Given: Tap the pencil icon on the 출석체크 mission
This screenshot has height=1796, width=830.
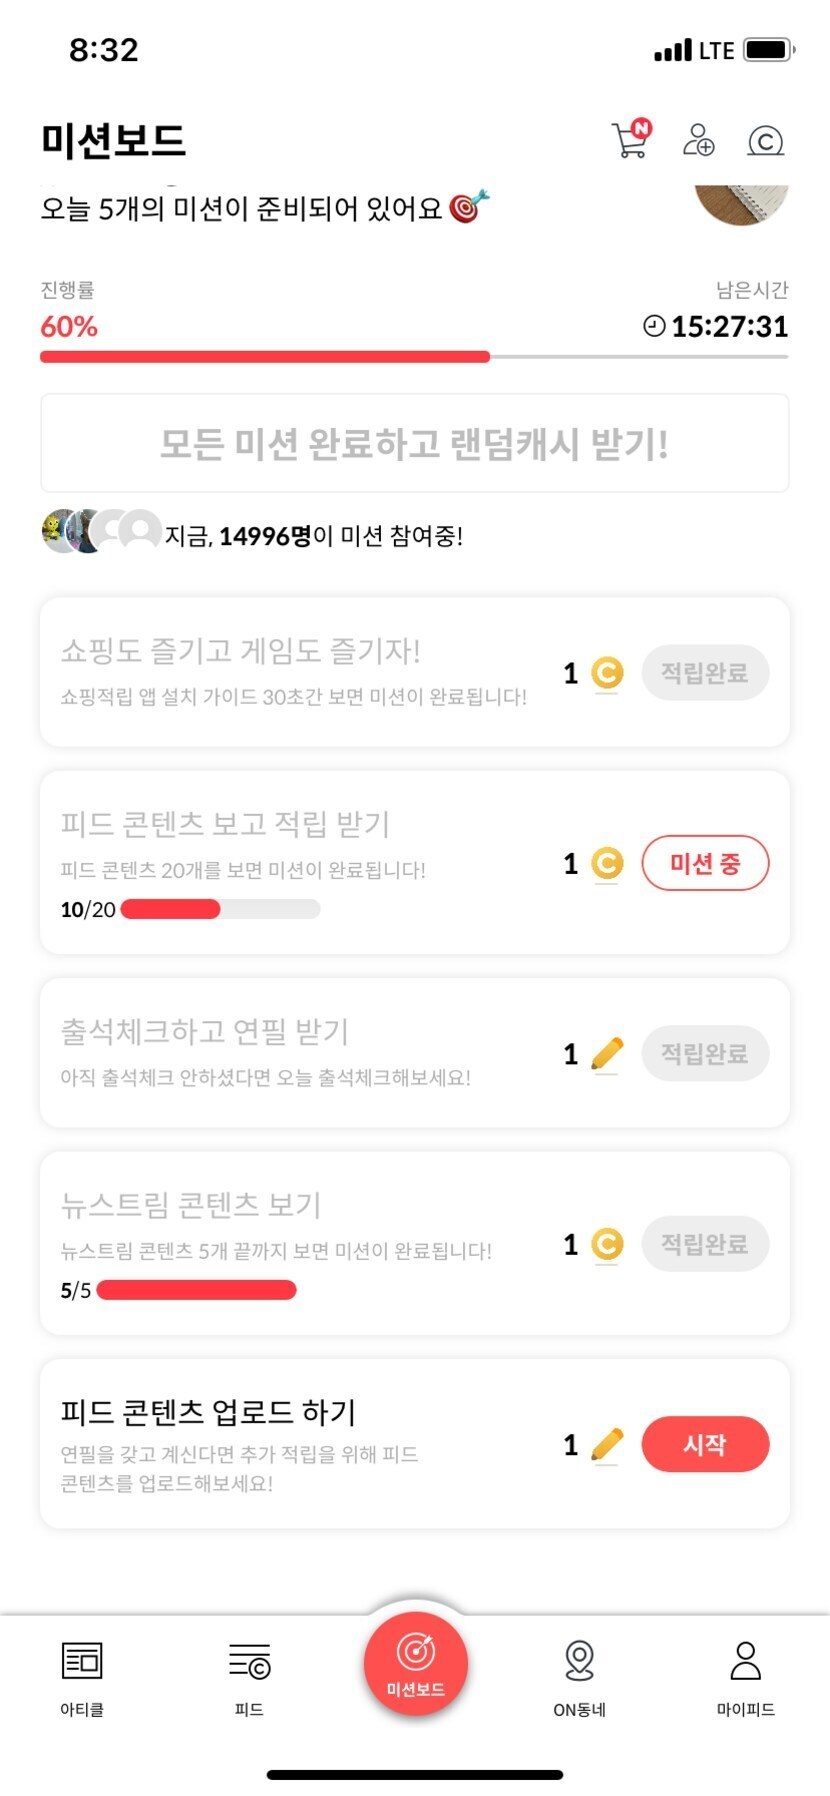Looking at the screenshot, I should tap(607, 1054).
